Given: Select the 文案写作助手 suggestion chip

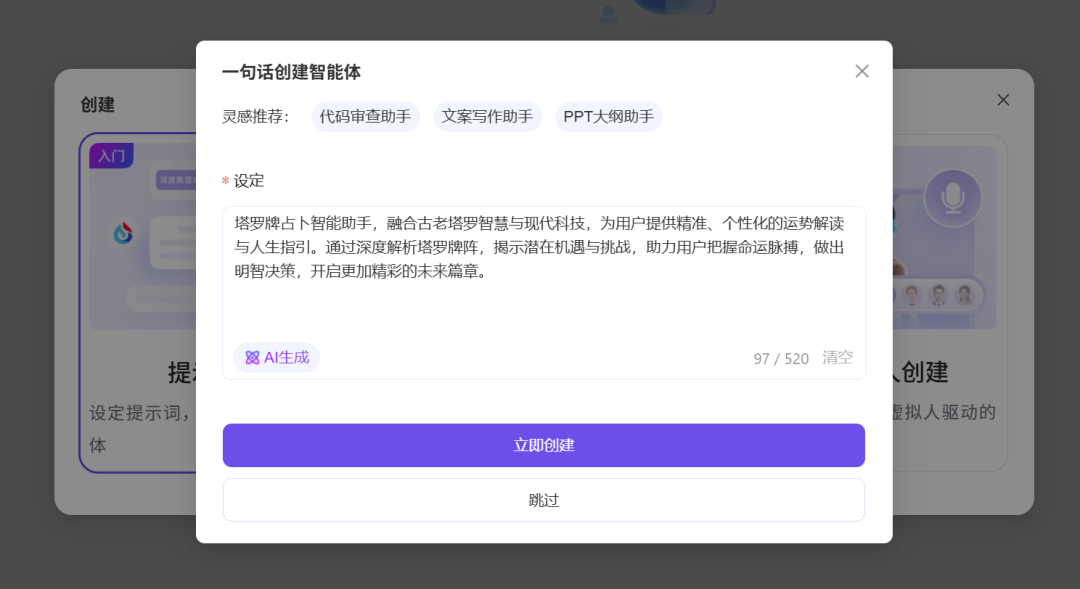Looking at the screenshot, I should click(487, 116).
